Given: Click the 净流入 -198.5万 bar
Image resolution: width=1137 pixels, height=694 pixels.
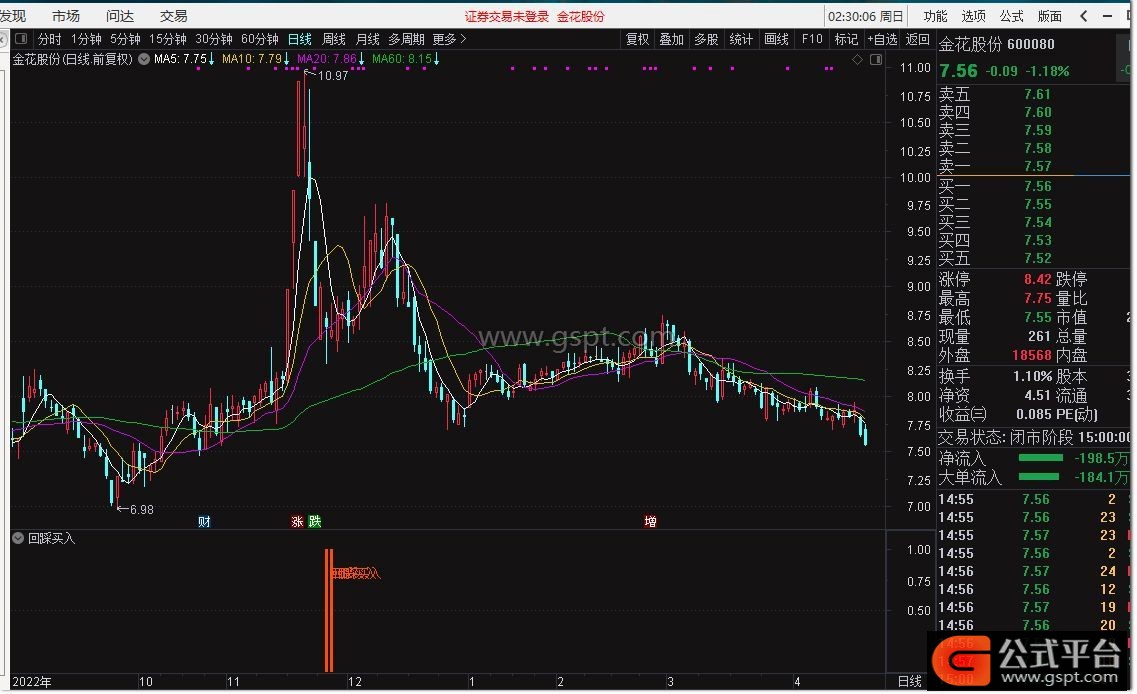Looking at the screenshot, I should [1041, 458].
